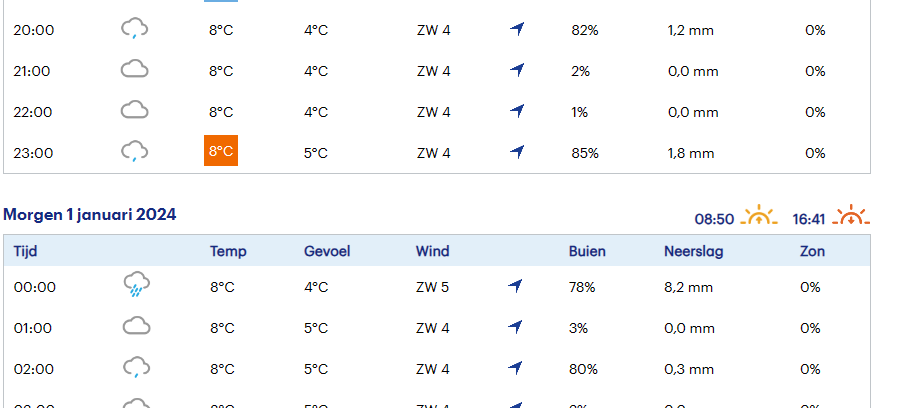Select the orange highlighted 8°C temperature cell
This screenshot has width=897, height=408.
pos(221,150)
